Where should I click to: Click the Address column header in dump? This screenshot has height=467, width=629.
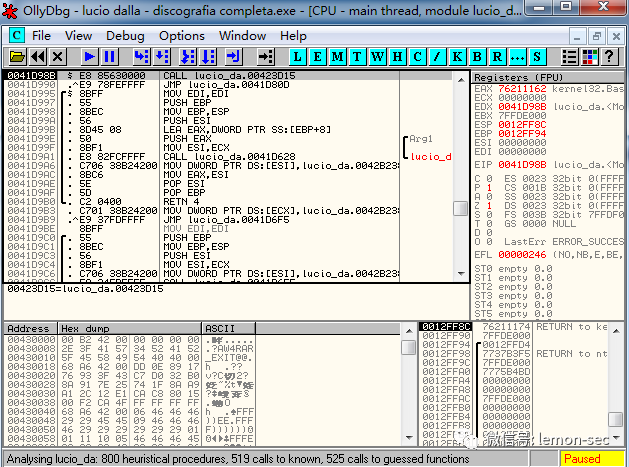click(x=30, y=329)
